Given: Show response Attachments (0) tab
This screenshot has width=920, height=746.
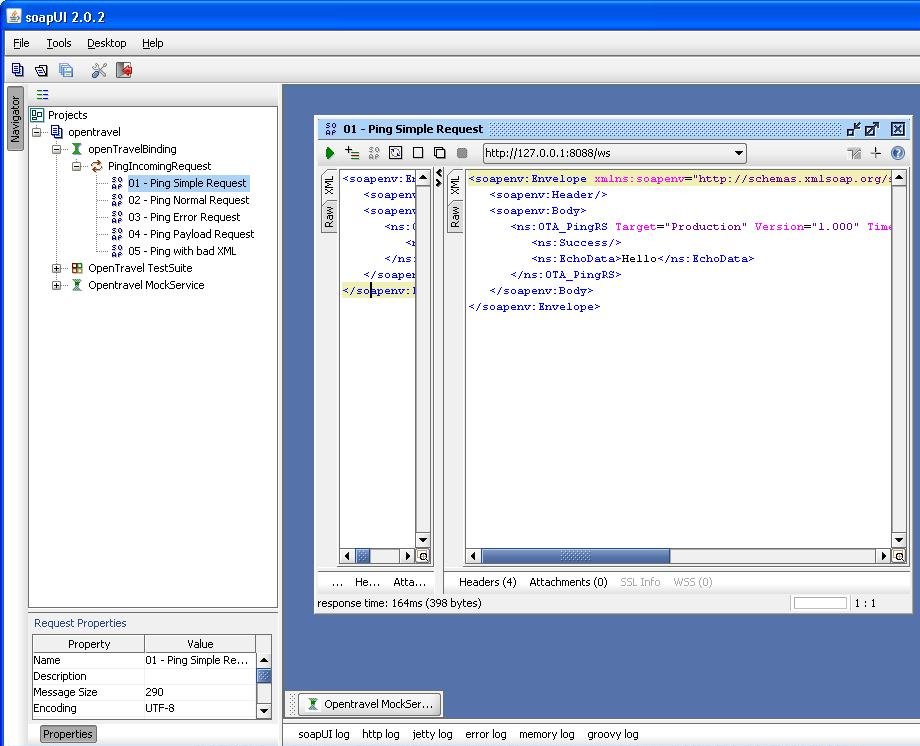Looking at the screenshot, I should (x=568, y=582).
